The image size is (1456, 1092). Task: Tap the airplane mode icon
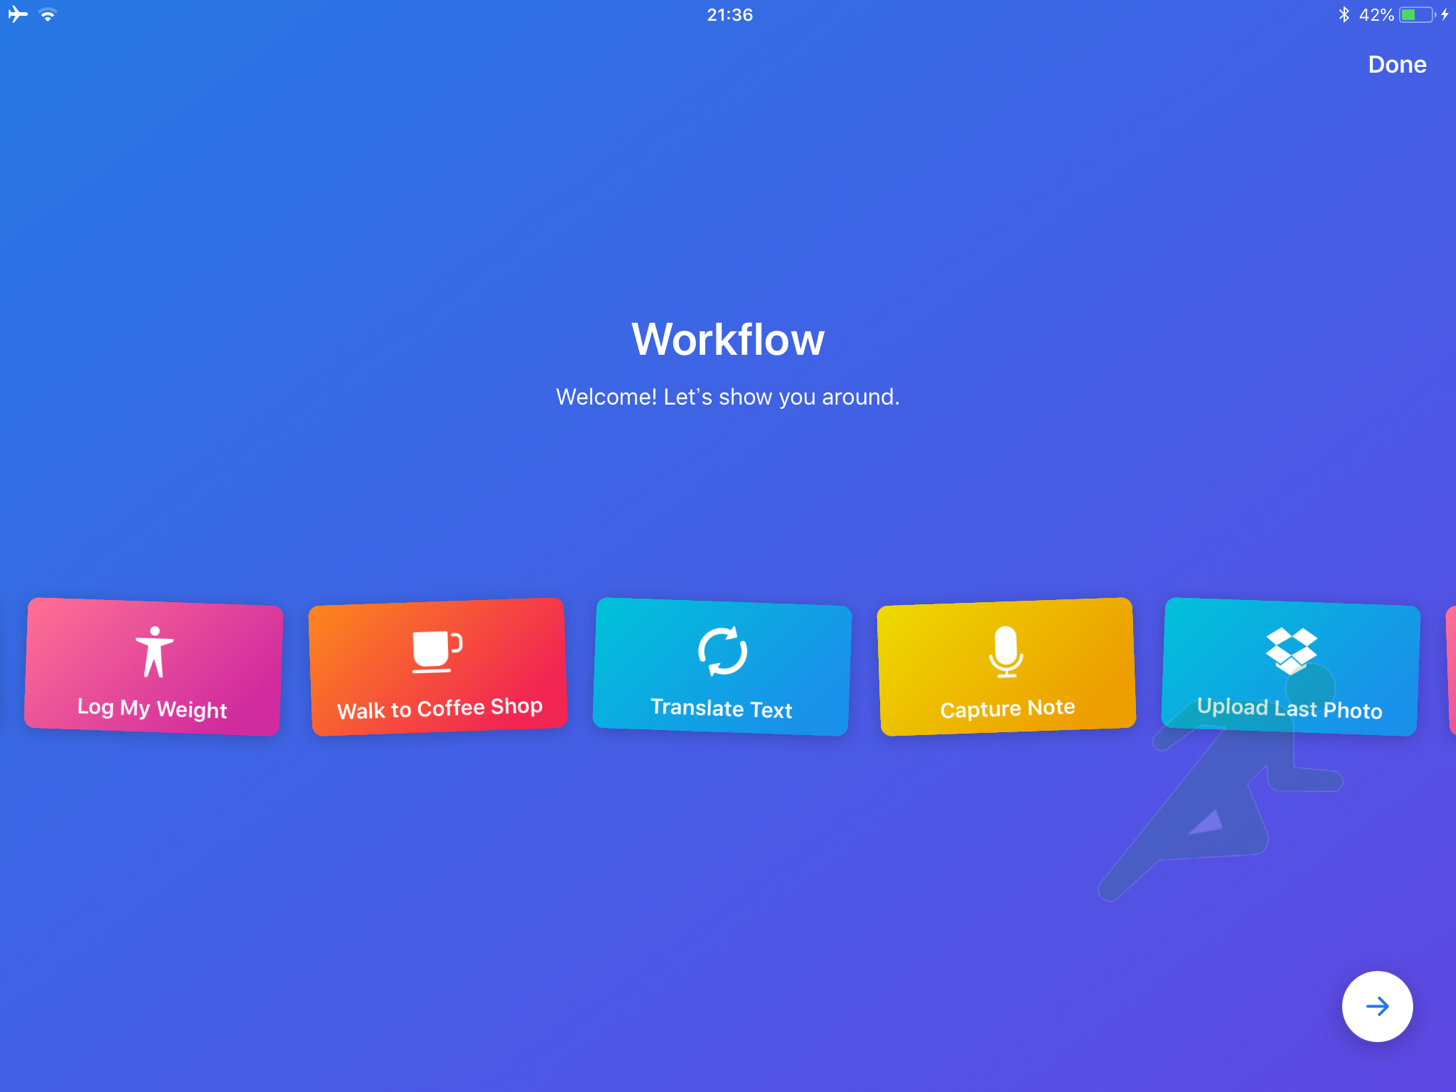point(18,15)
